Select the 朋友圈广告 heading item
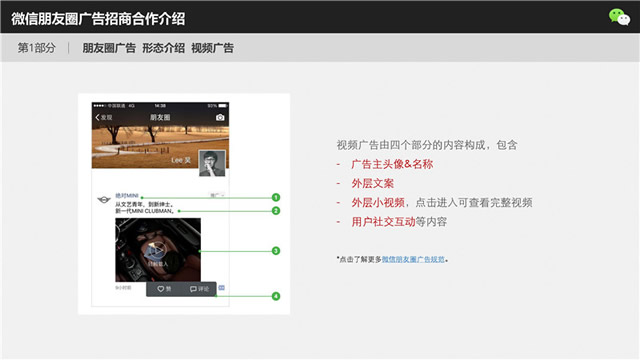 tap(109, 48)
